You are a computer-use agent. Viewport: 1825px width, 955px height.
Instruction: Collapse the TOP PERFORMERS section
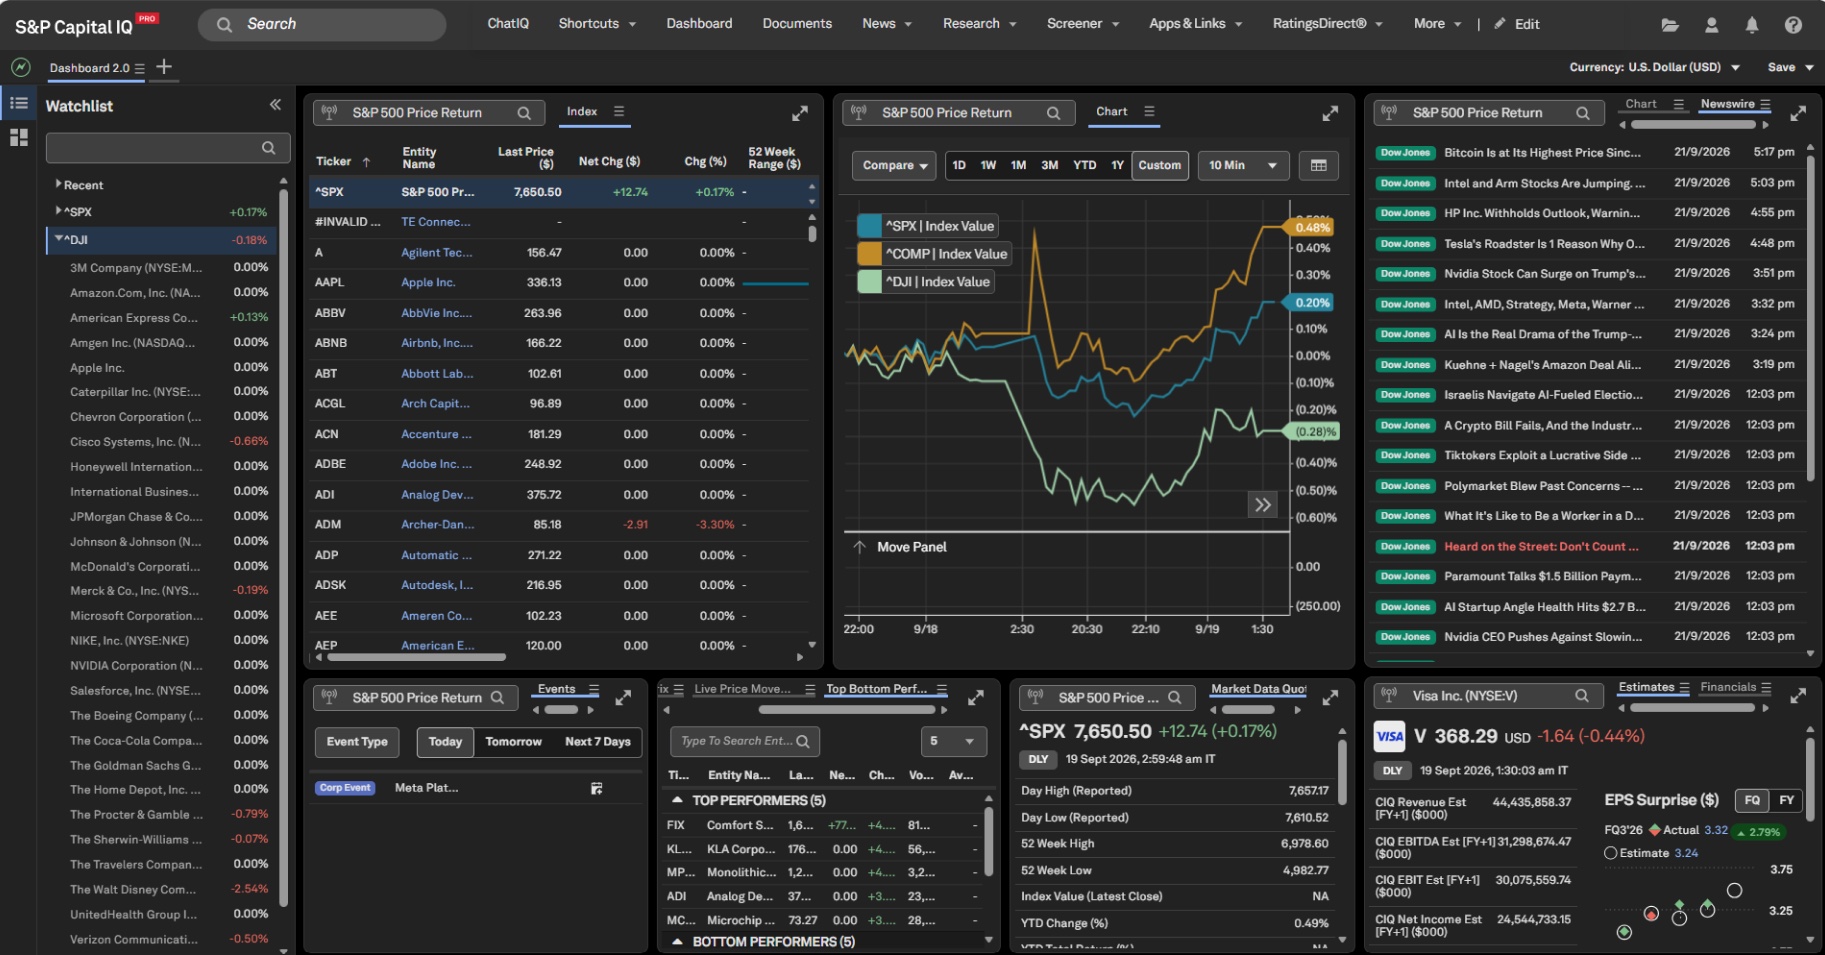[677, 801]
